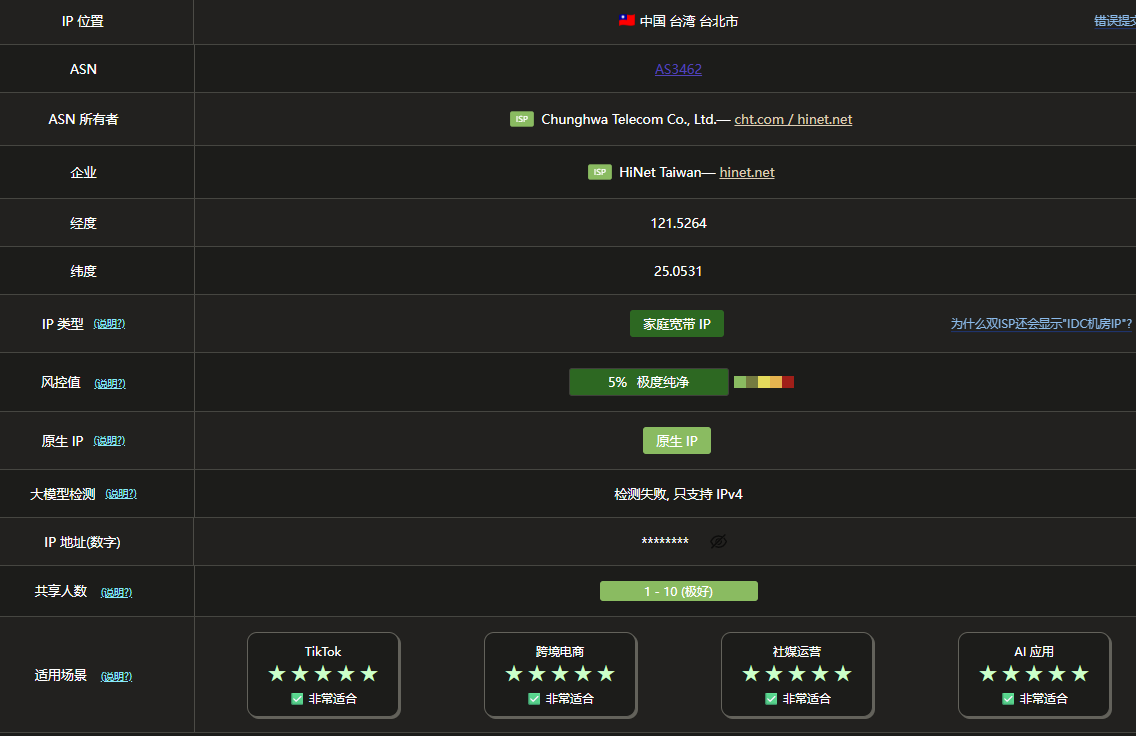The width and height of the screenshot is (1136, 736).
Task: Open the hinet.net link in 企业 row
Action: tap(747, 172)
